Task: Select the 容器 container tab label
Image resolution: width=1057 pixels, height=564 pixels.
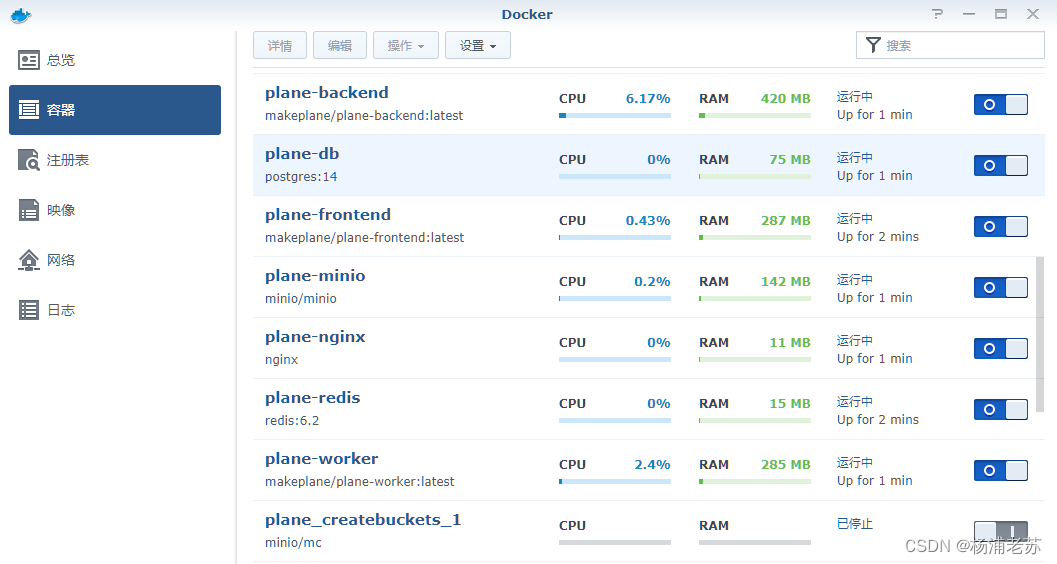Action: (61, 110)
